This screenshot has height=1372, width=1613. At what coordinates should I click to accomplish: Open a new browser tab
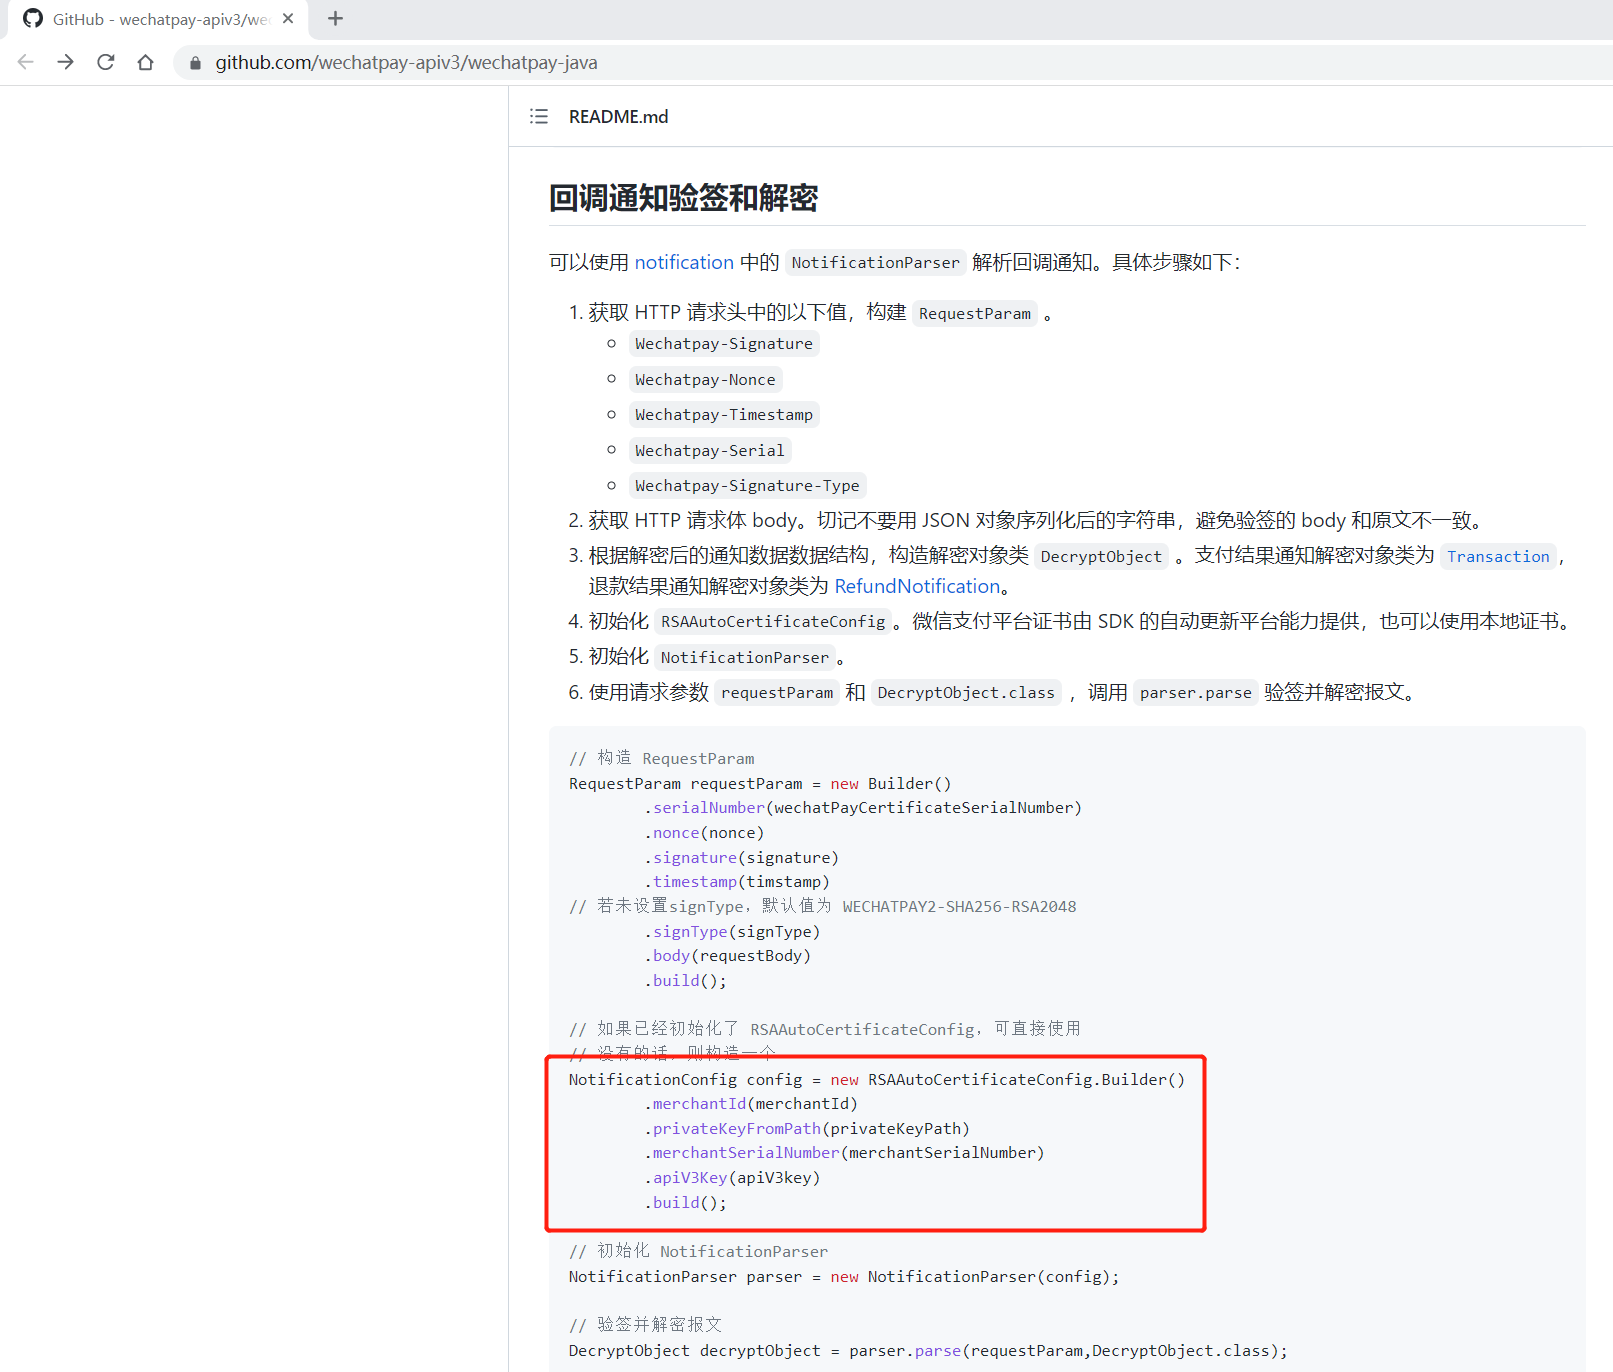click(336, 19)
